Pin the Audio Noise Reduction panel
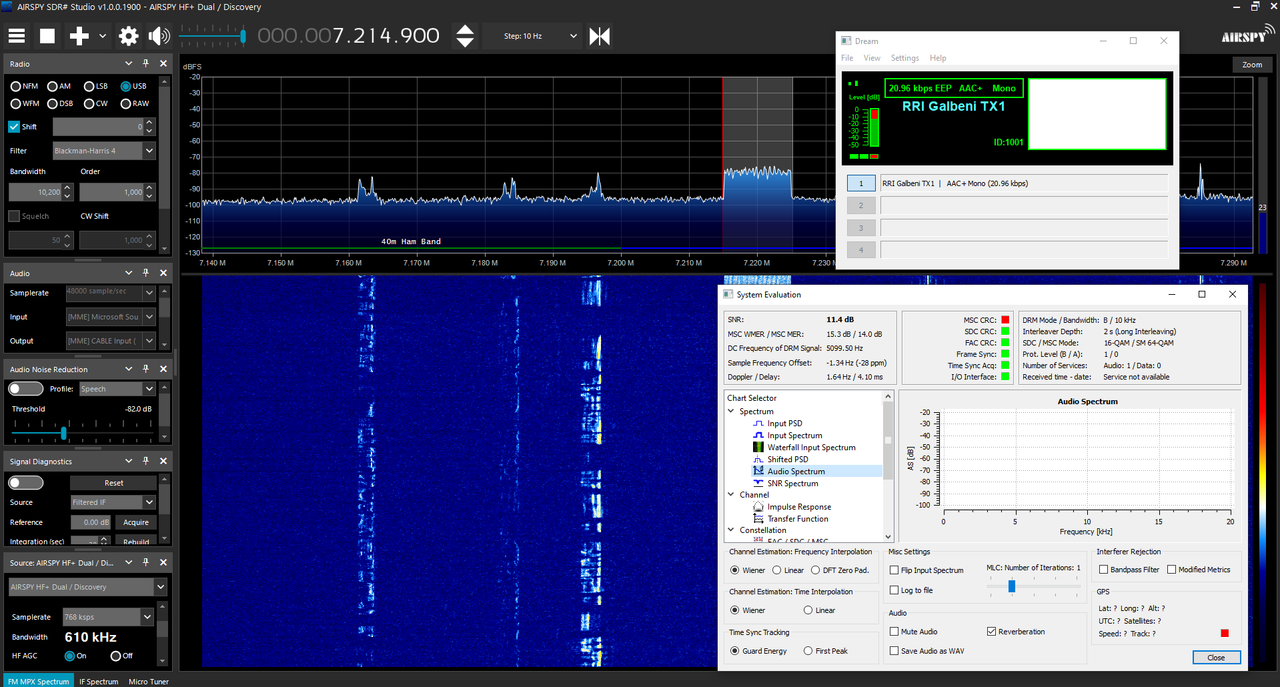 (147, 369)
